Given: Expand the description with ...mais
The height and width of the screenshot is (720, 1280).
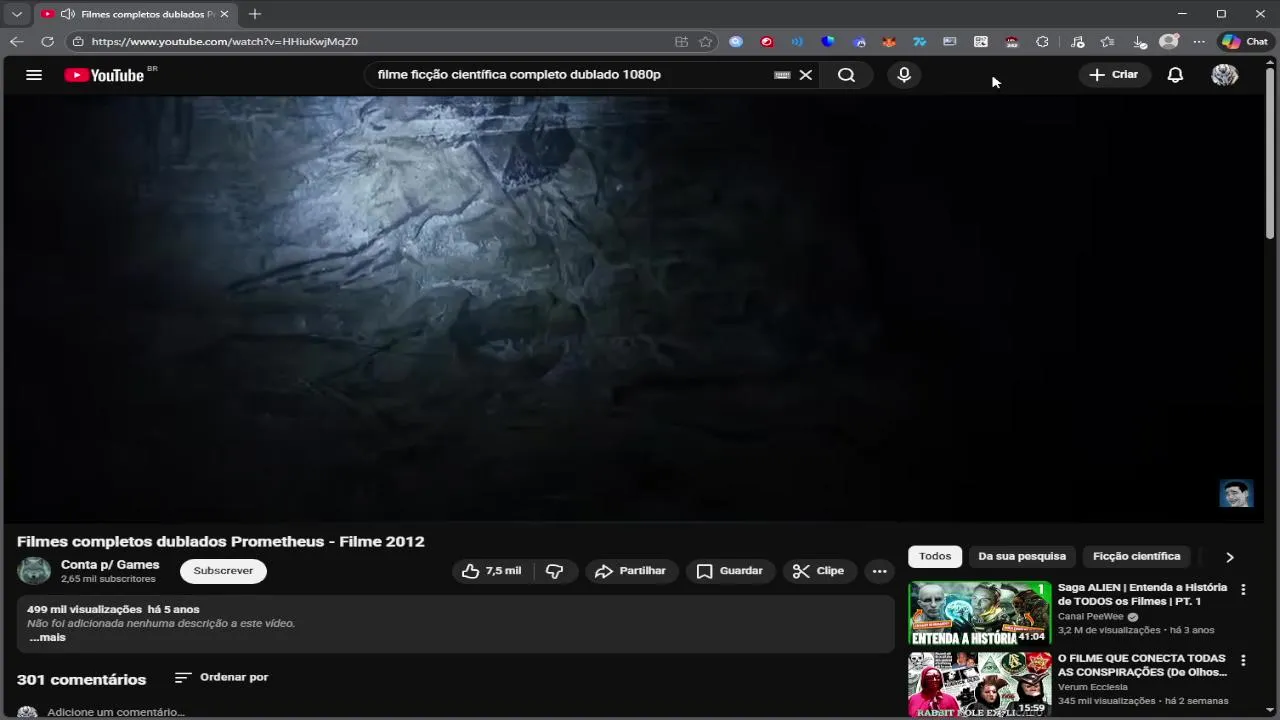Looking at the screenshot, I should coord(47,637).
